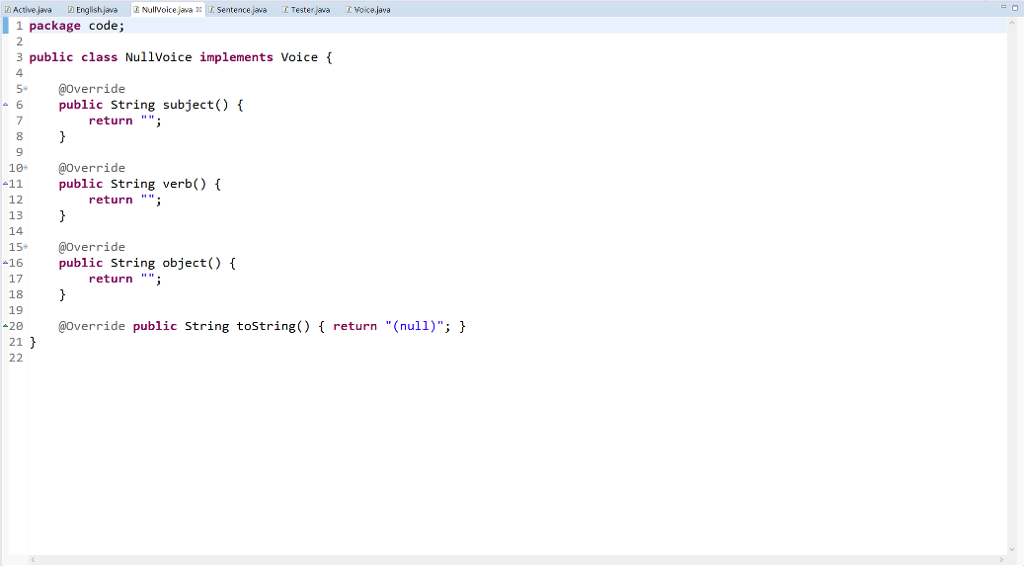
Task: Click the 'object()' method name
Action: [x=191, y=262]
